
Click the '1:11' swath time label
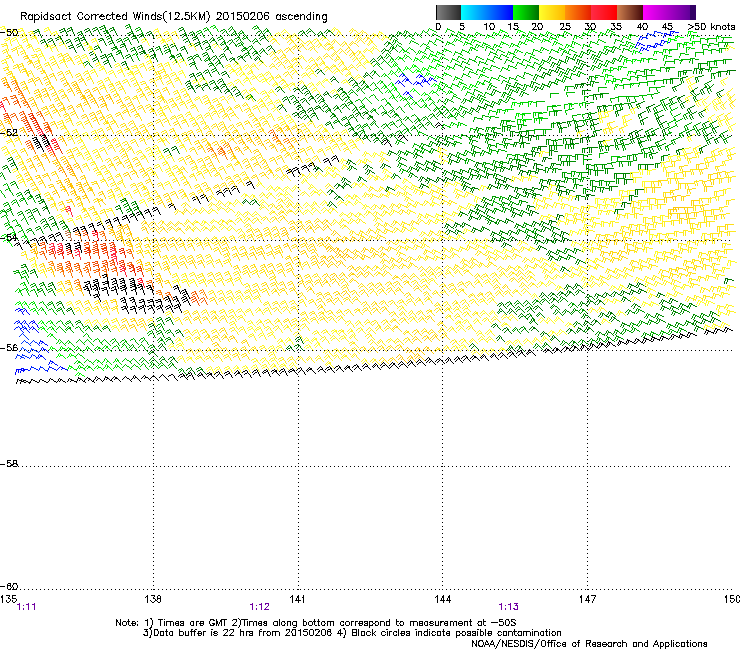point(26,607)
